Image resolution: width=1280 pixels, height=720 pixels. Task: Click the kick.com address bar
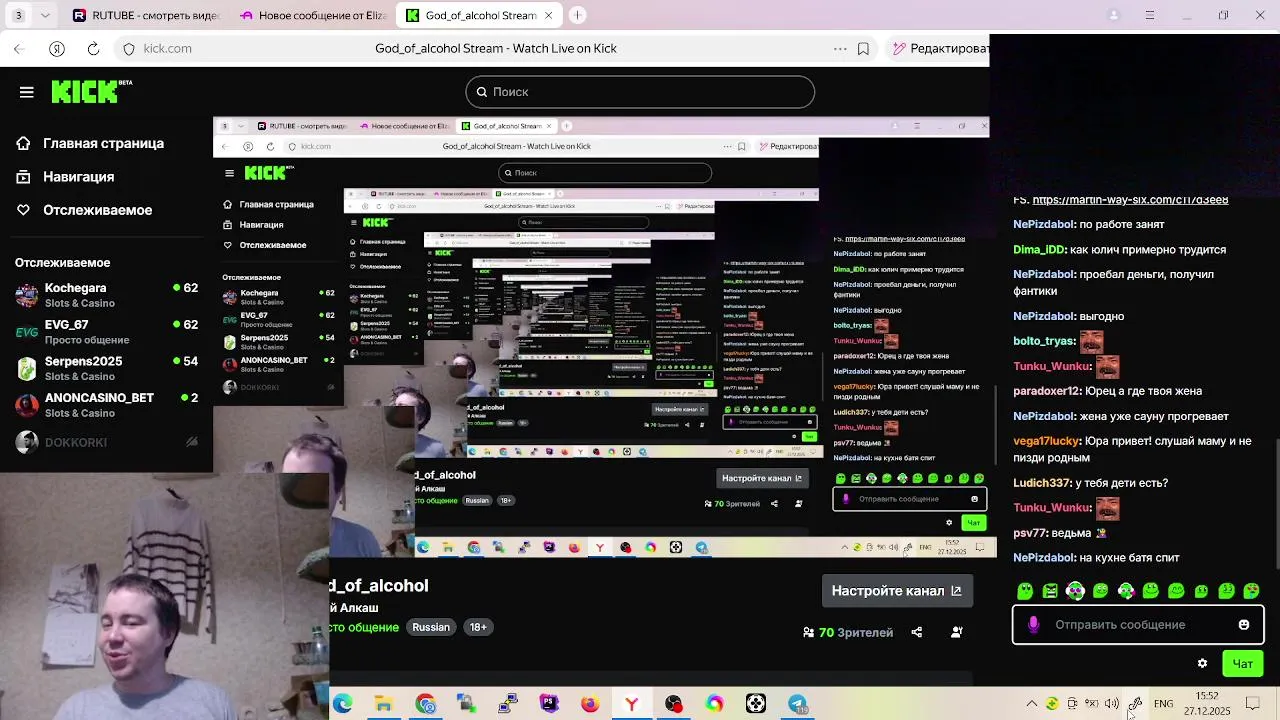click(167, 48)
